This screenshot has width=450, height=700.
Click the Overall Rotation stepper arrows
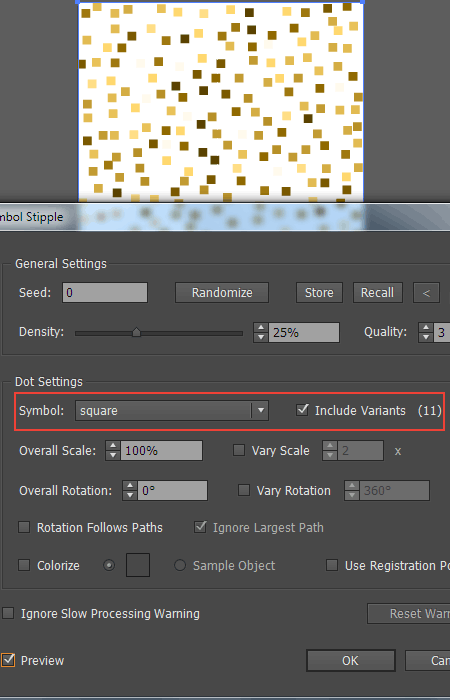[129, 490]
